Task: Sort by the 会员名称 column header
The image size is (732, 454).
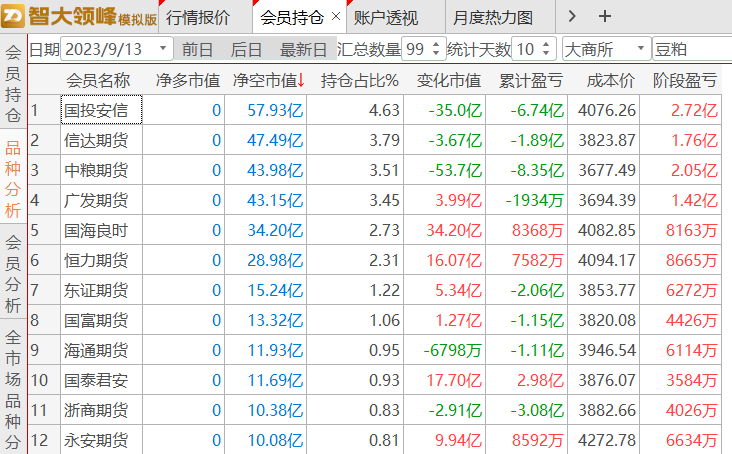Action: pos(98,81)
